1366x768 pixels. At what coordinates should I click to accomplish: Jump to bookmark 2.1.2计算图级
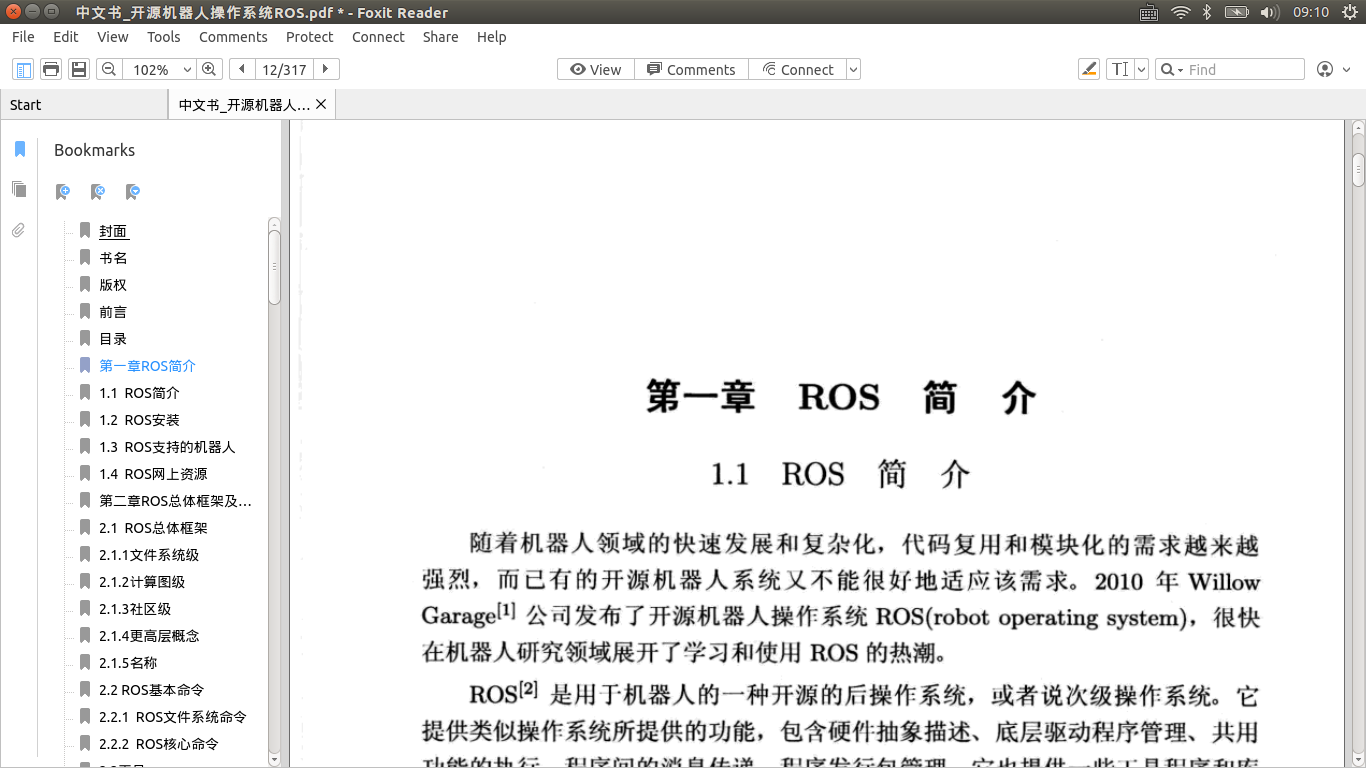142,582
